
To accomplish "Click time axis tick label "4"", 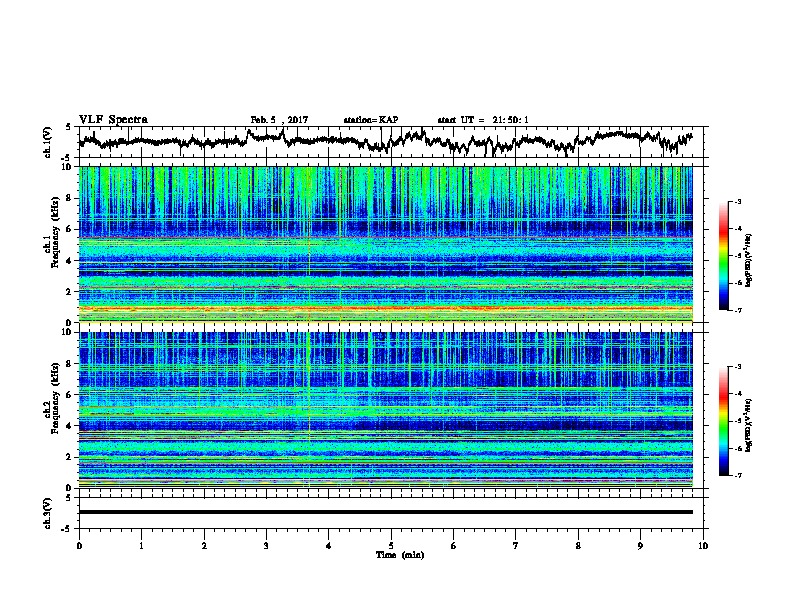I will tap(329, 545).
